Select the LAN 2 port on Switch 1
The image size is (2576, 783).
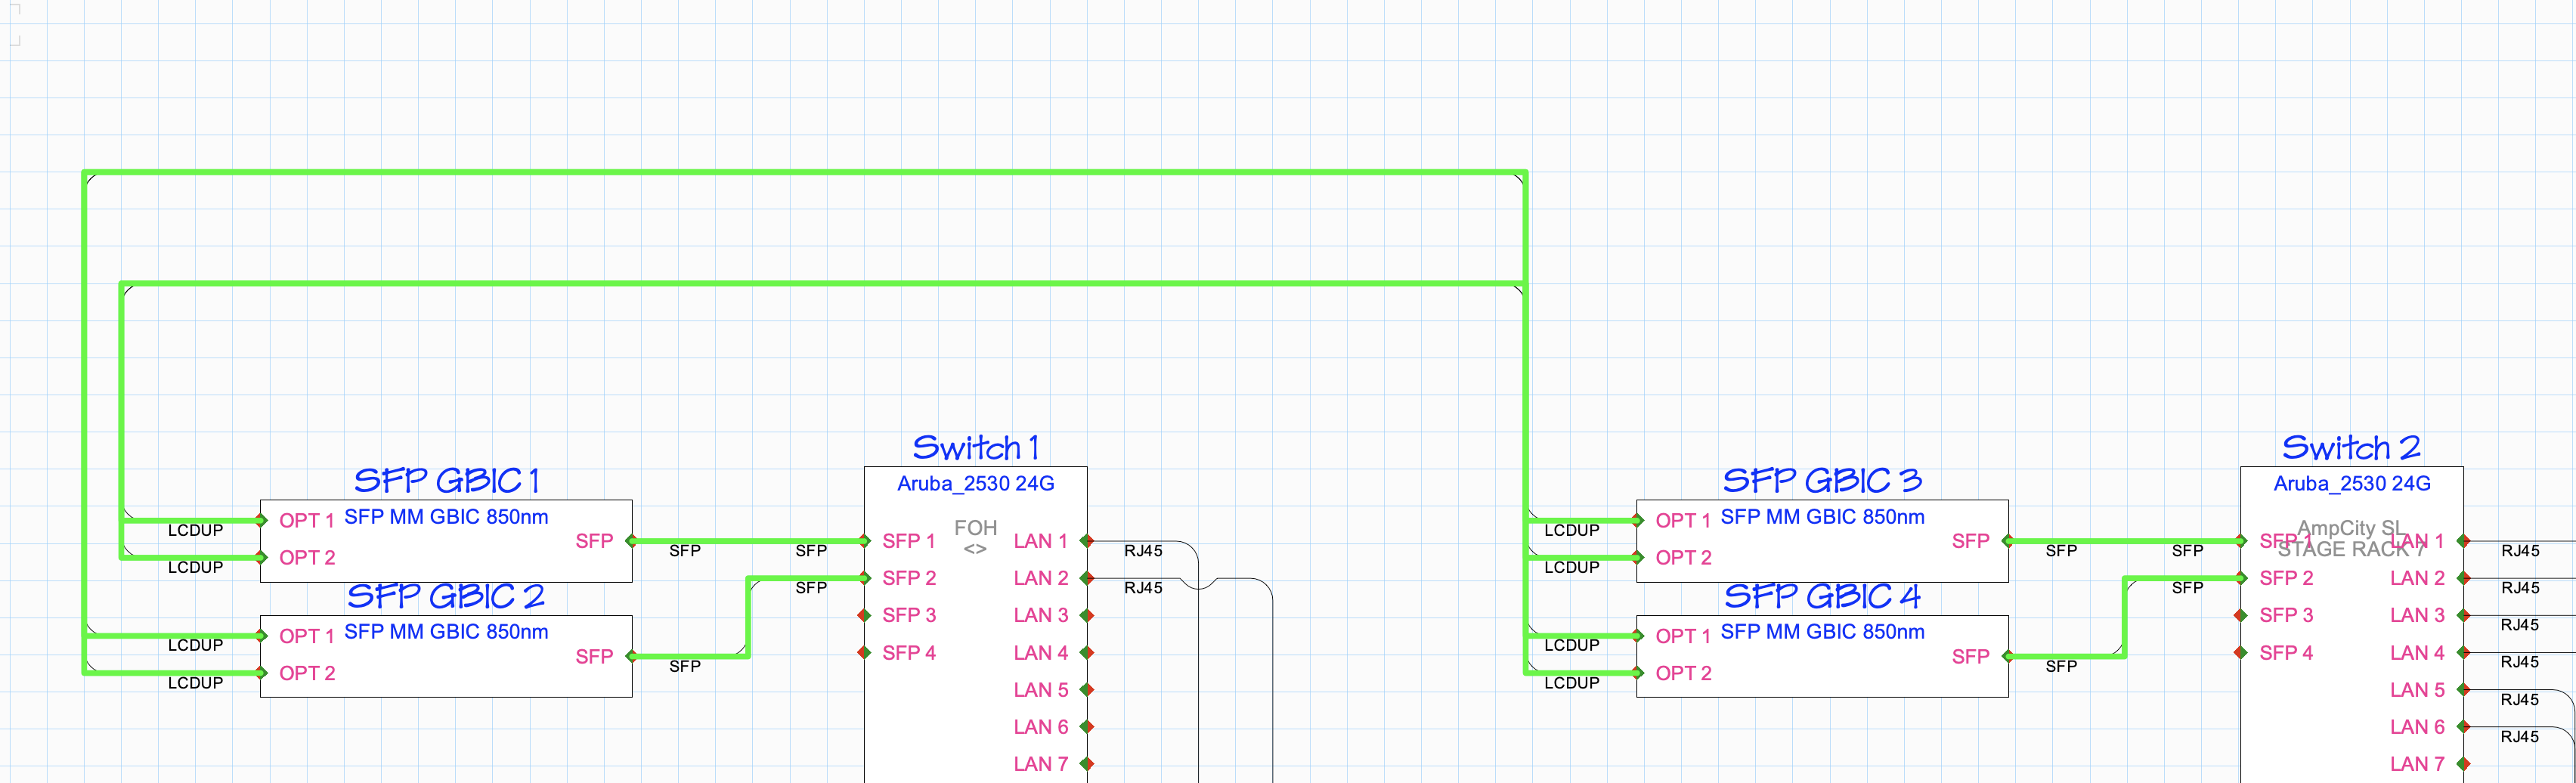tap(1043, 578)
